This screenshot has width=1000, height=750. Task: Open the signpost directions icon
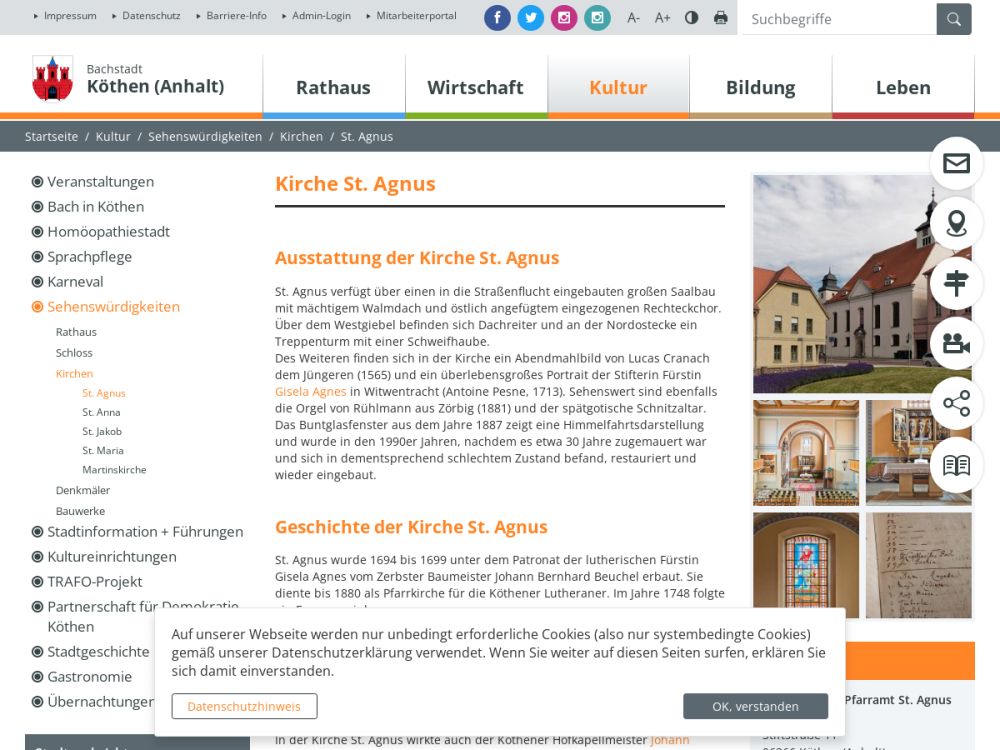(x=956, y=283)
